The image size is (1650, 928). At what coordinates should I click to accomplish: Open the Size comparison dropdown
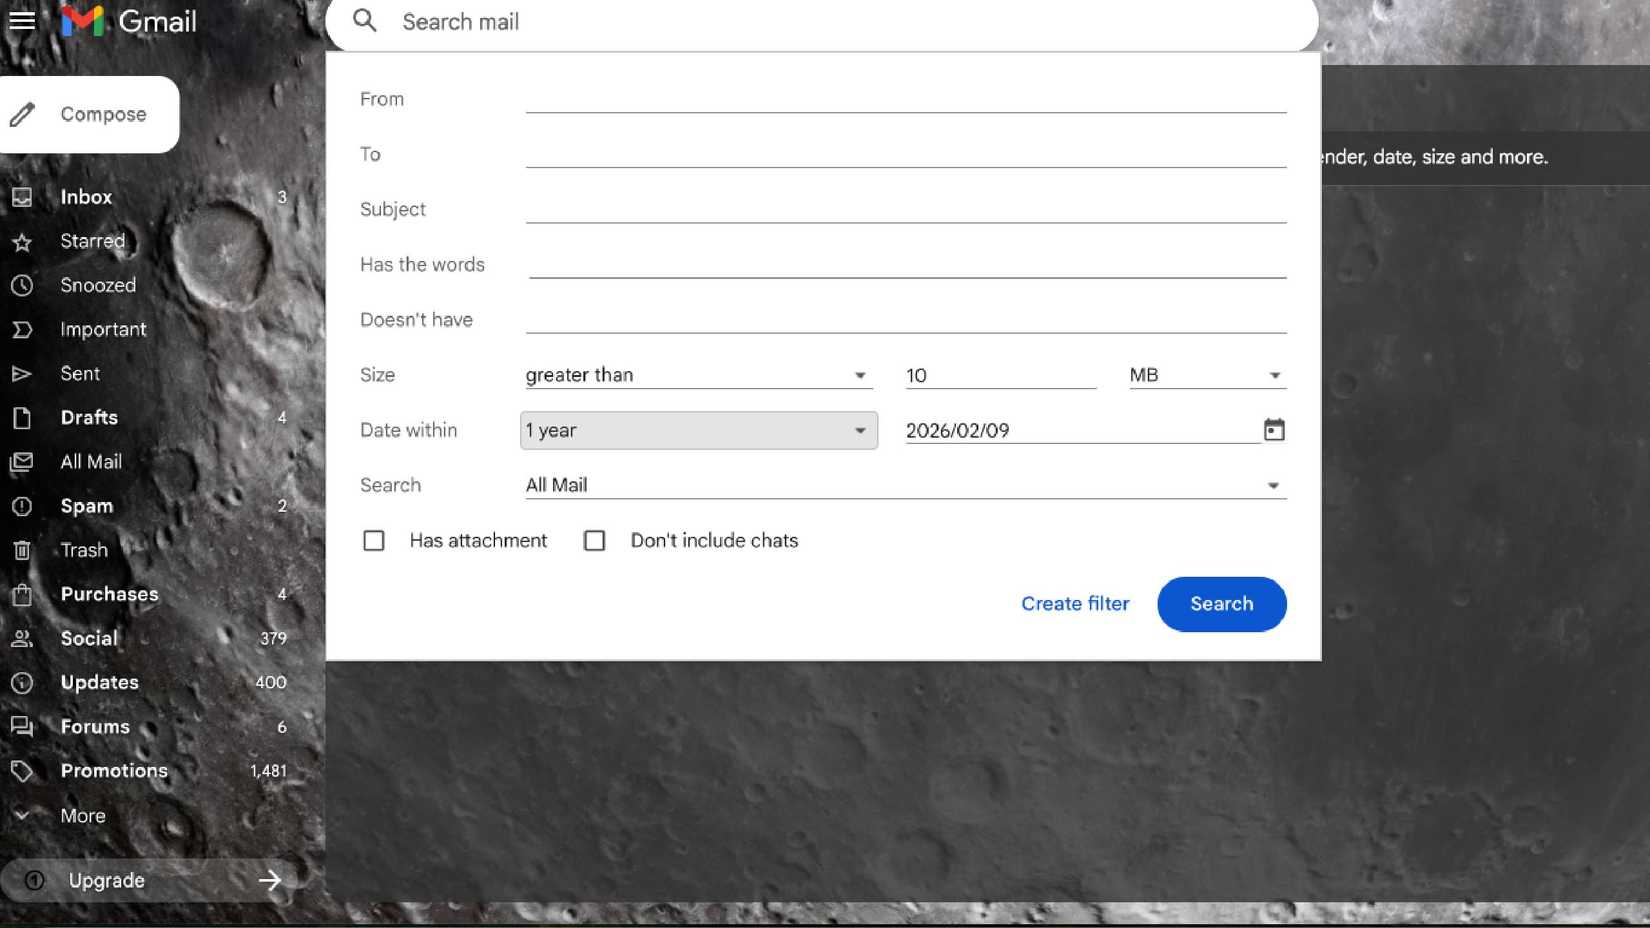click(x=697, y=375)
